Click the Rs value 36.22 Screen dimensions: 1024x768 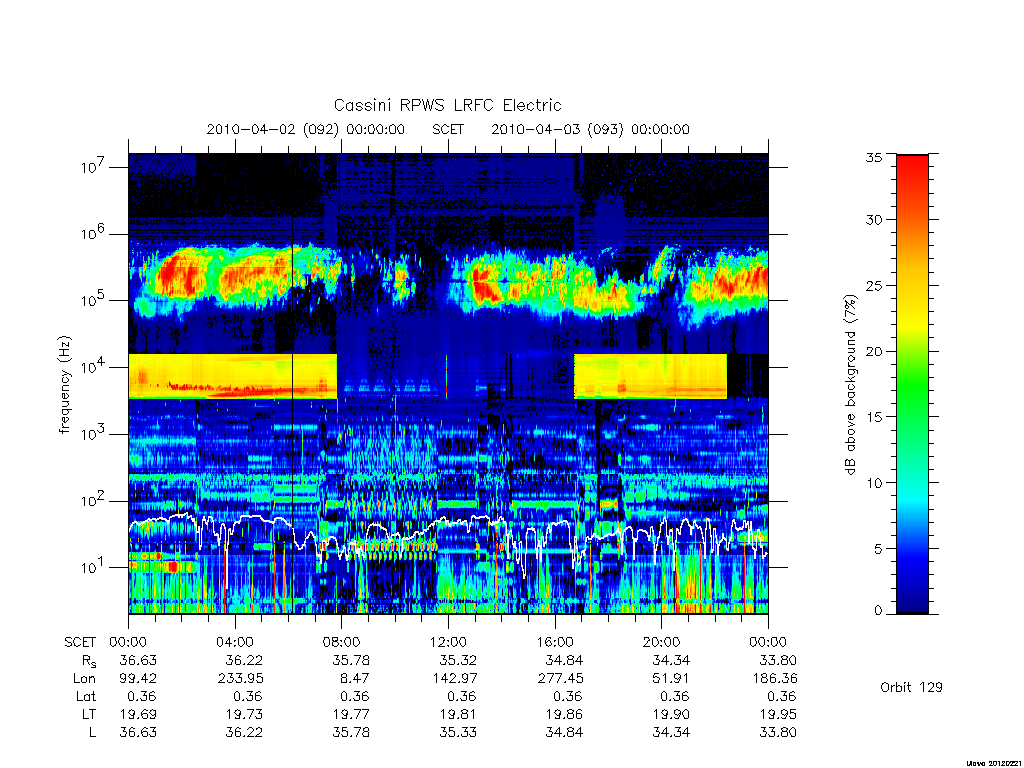pyautogui.click(x=244, y=660)
